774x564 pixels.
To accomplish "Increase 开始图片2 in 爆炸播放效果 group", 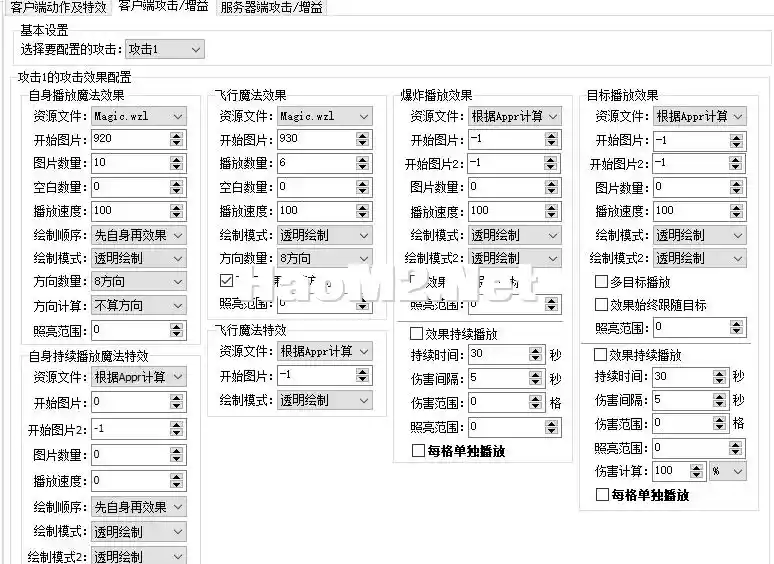I will 551,159.
